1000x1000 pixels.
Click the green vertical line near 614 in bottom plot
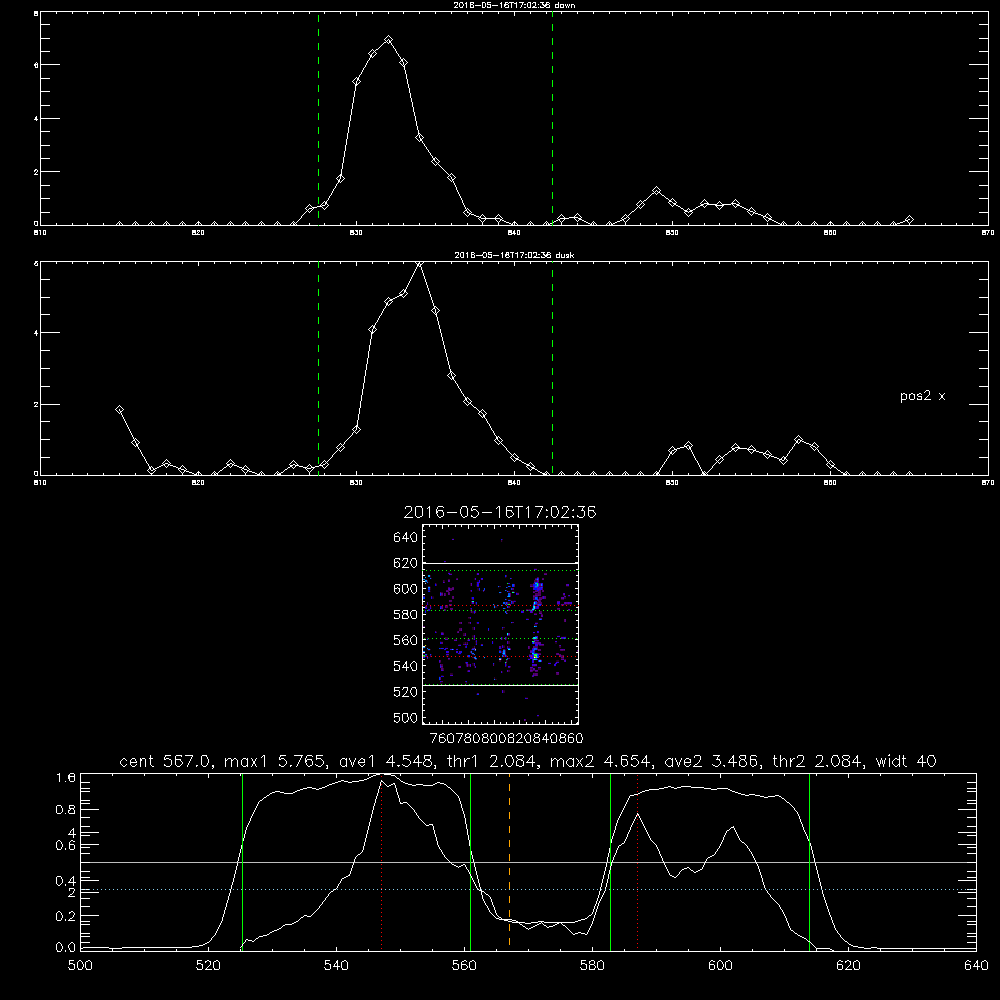click(x=809, y=862)
